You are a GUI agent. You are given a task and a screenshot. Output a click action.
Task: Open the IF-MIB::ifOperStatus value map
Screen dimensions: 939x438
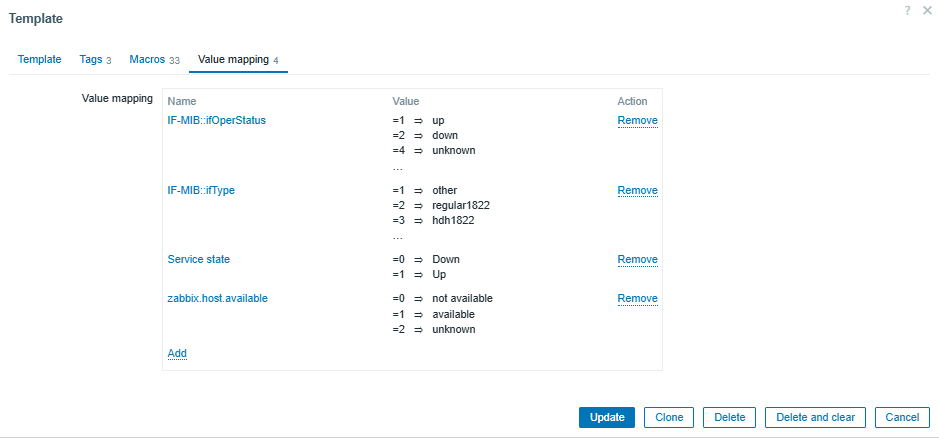pyautogui.click(x=217, y=120)
